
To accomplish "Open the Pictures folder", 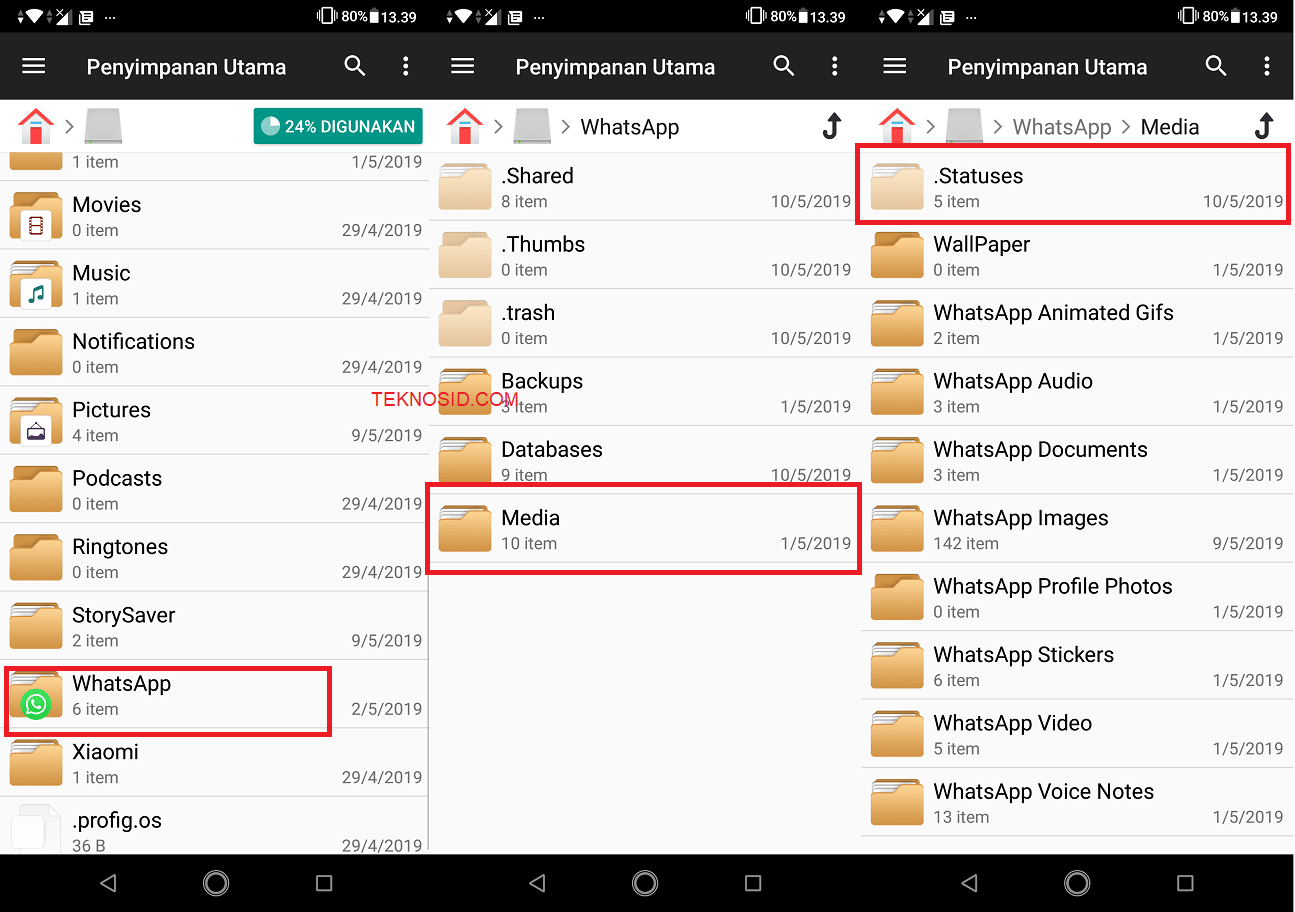I will click(x=214, y=421).
